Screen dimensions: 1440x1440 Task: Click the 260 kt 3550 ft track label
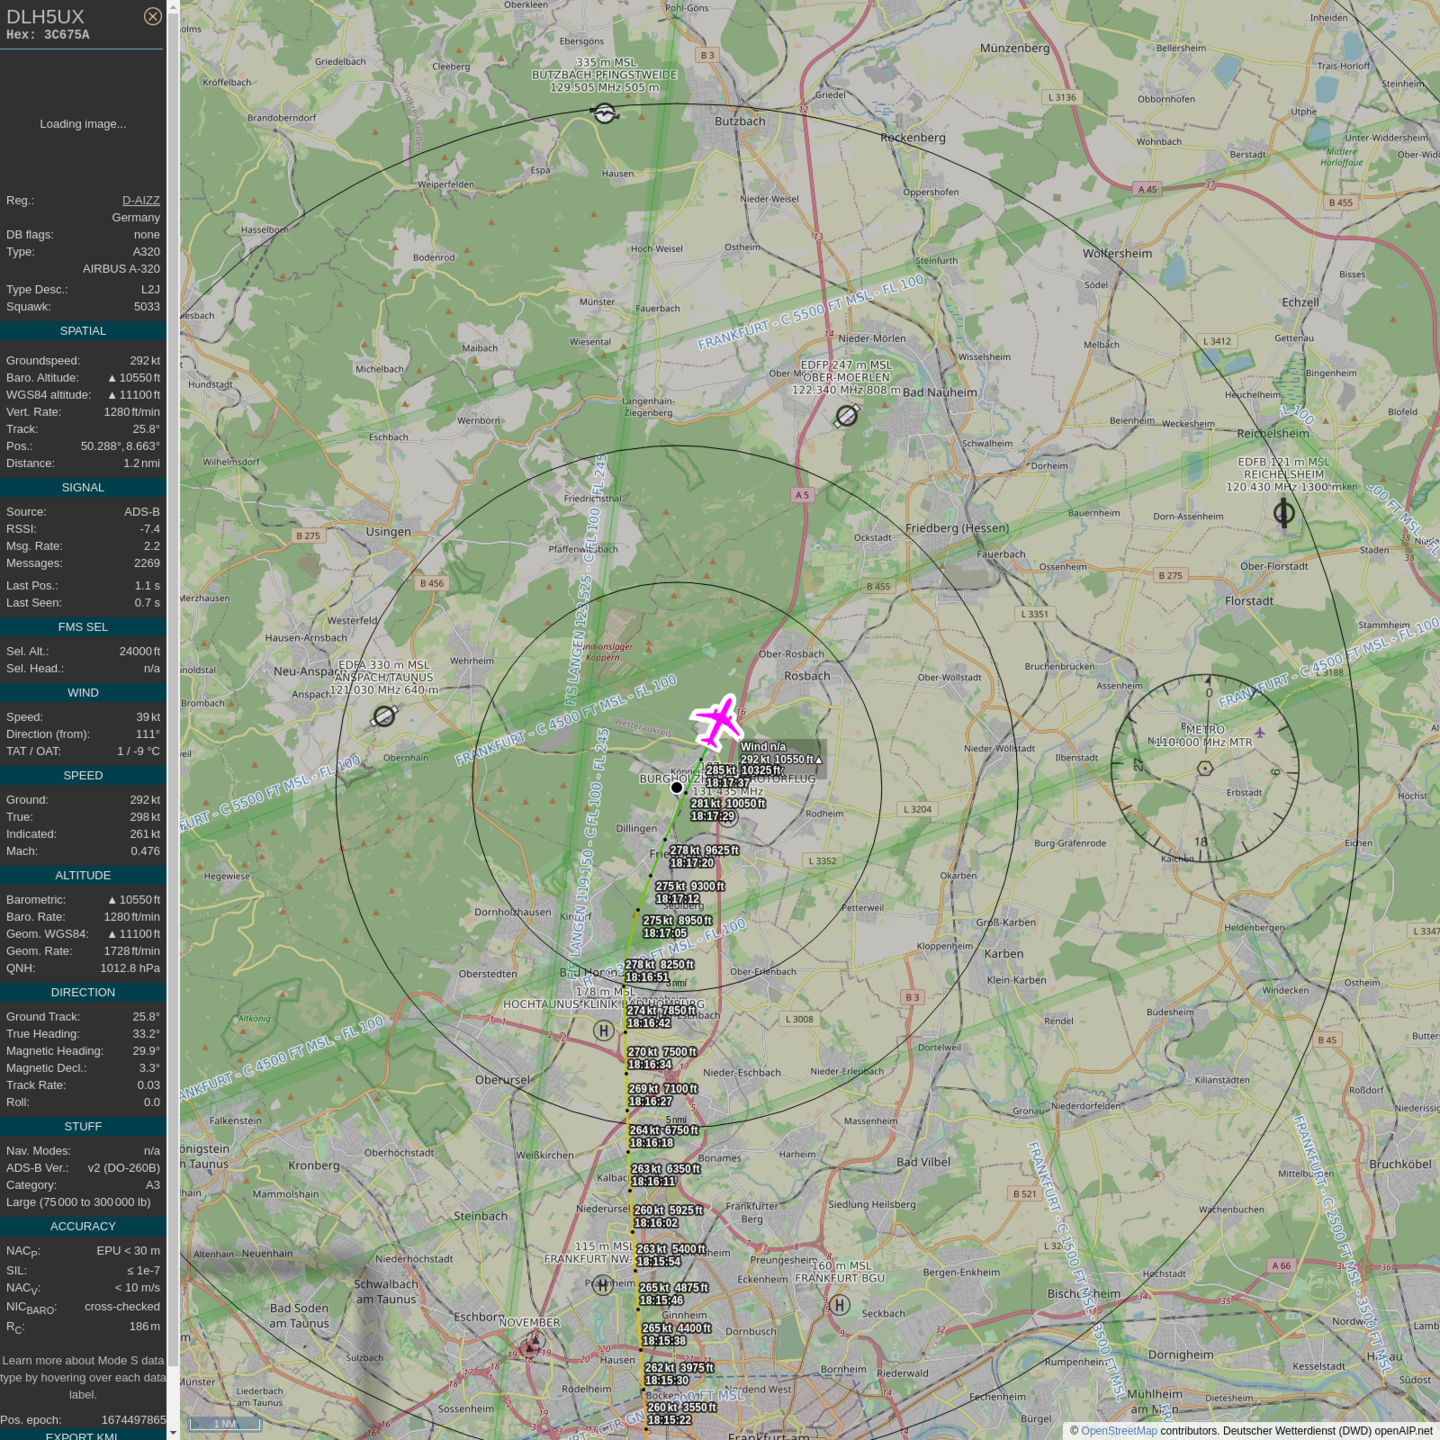(x=682, y=1407)
